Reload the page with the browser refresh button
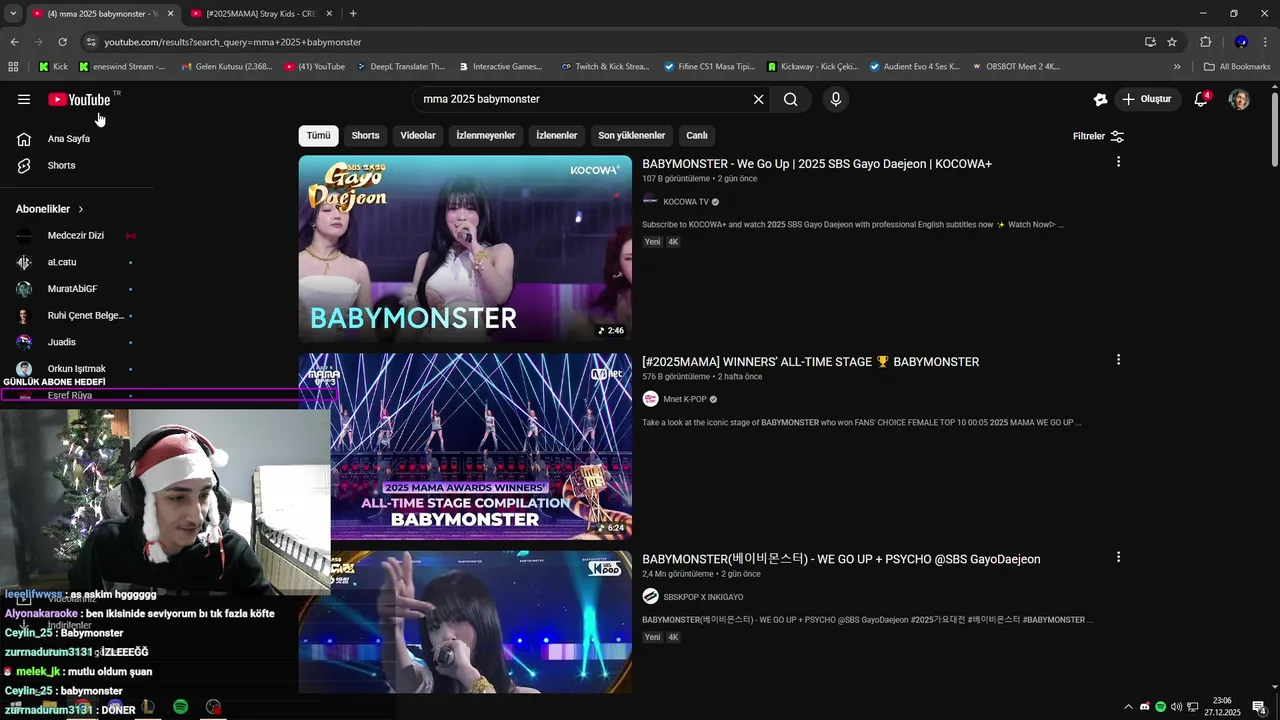 [62, 42]
